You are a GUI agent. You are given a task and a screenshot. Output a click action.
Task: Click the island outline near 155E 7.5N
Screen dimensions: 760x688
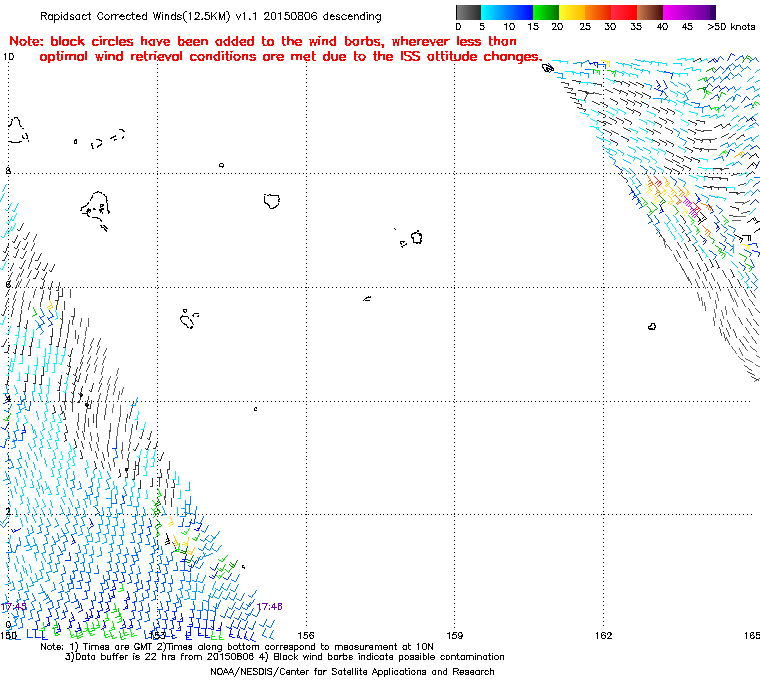coord(272,201)
